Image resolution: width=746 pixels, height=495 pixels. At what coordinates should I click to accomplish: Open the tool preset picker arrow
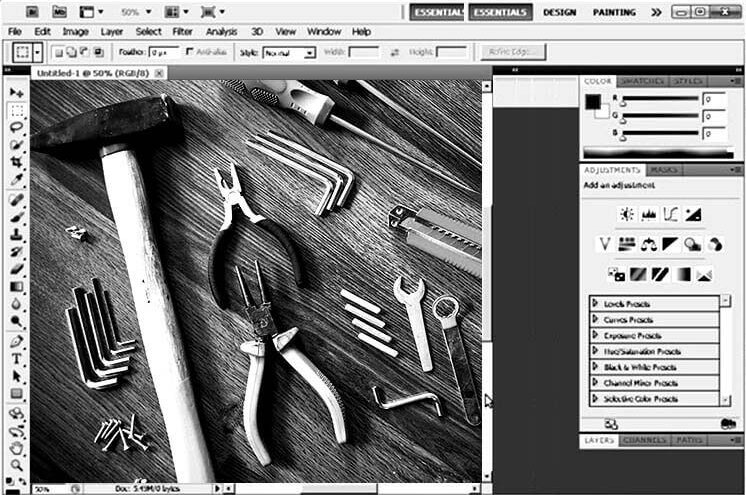[38, 52]
